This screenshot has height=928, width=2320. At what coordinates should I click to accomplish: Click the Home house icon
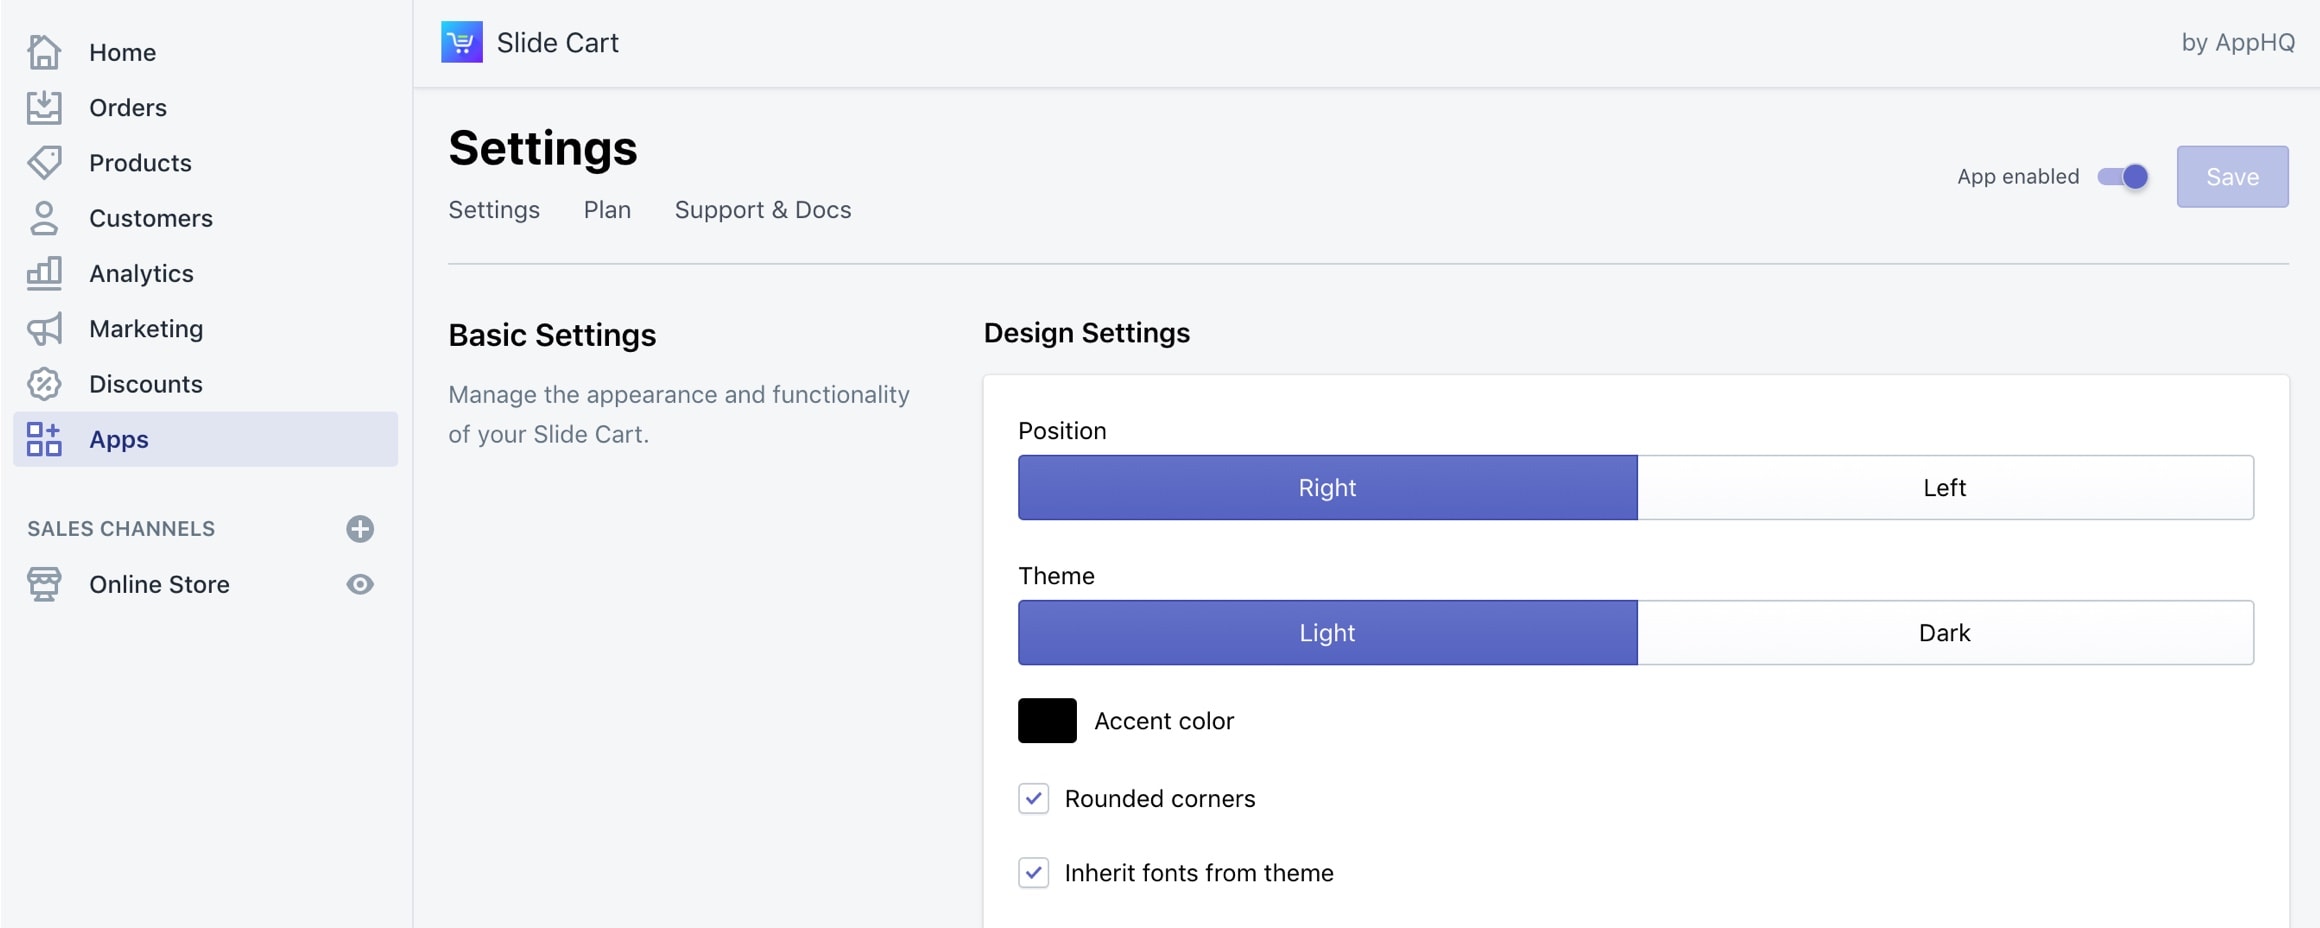tap(44, 52)
